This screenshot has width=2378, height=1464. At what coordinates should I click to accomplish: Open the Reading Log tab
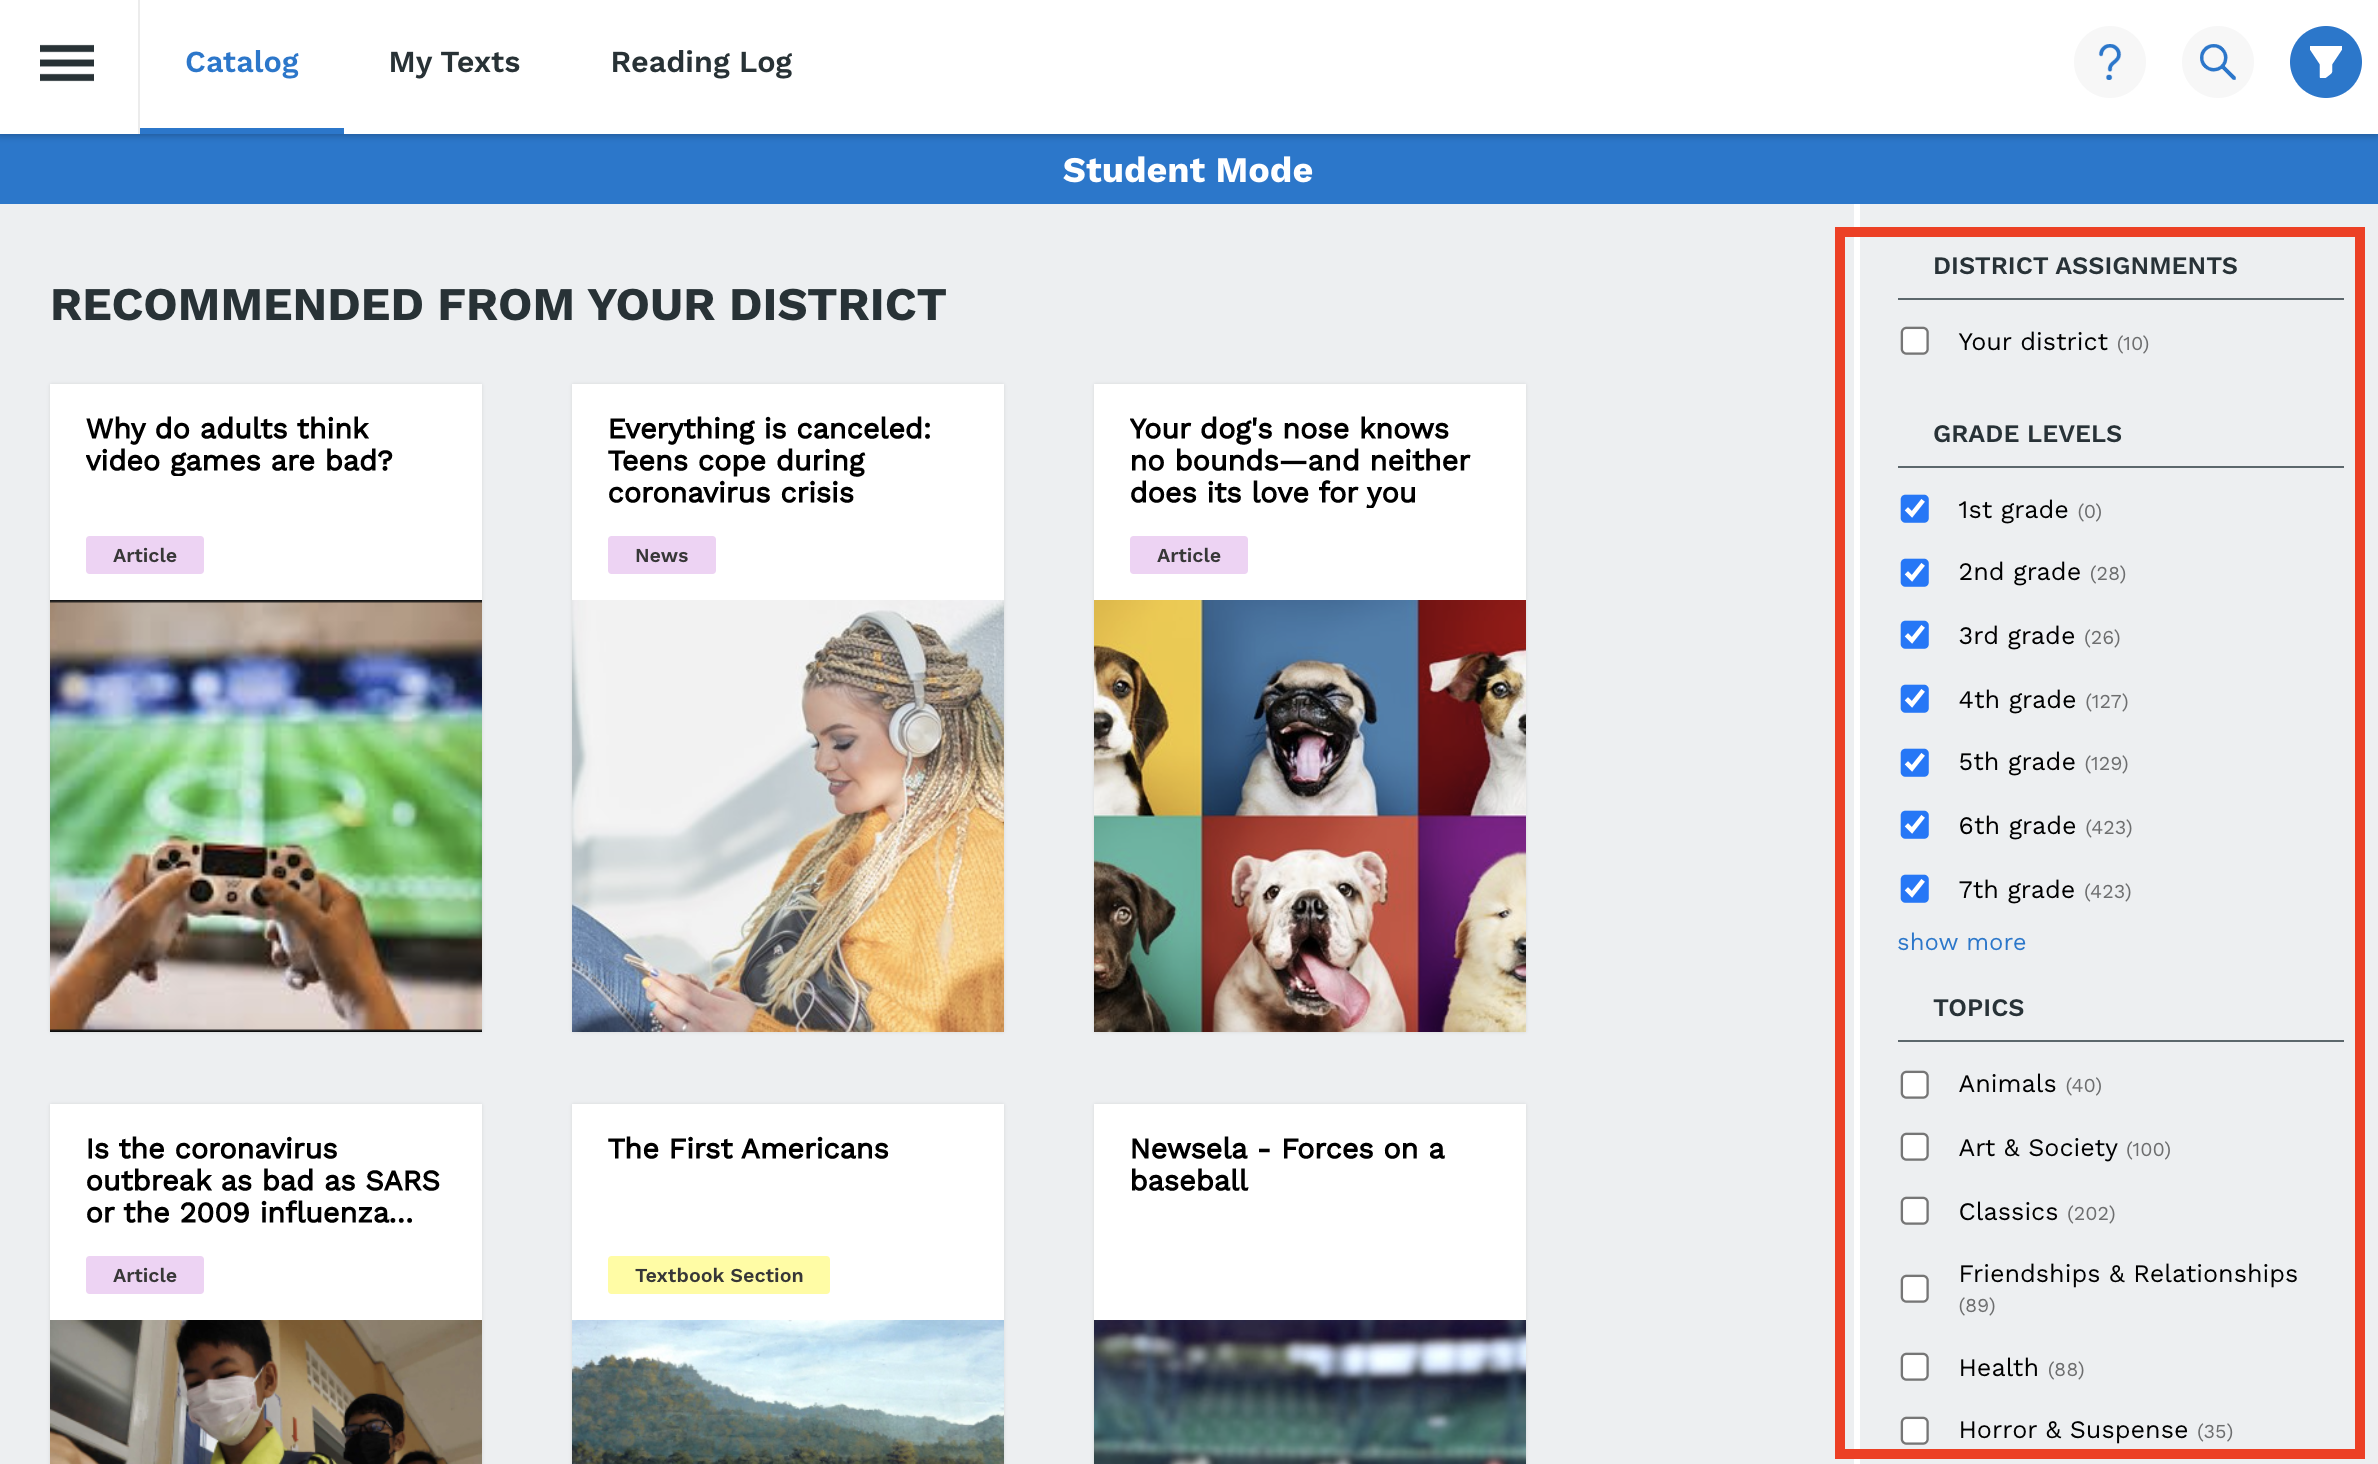[x=701, y=62]
